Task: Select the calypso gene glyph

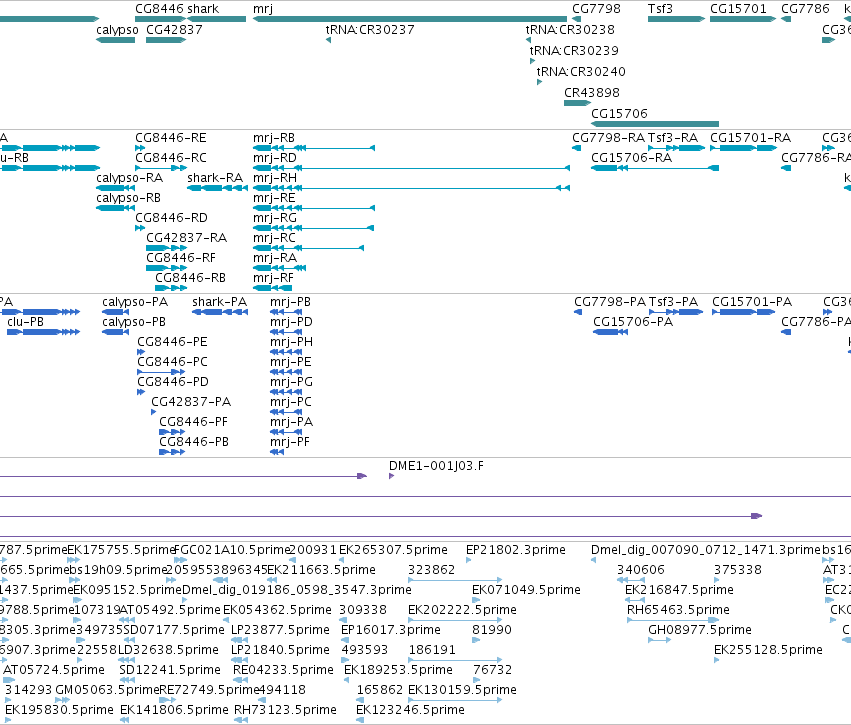Action: click(x=116, y=40)
